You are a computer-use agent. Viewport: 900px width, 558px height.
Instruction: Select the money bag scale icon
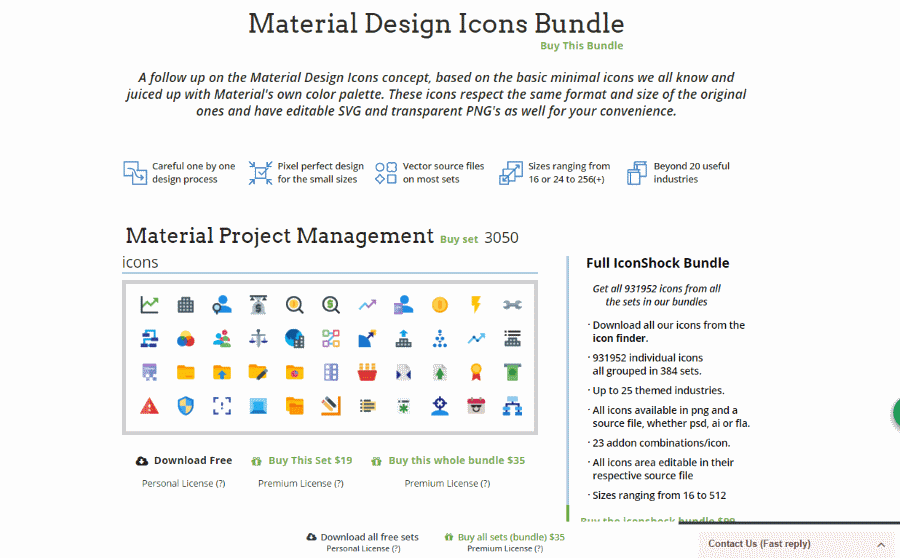(258, 305)
